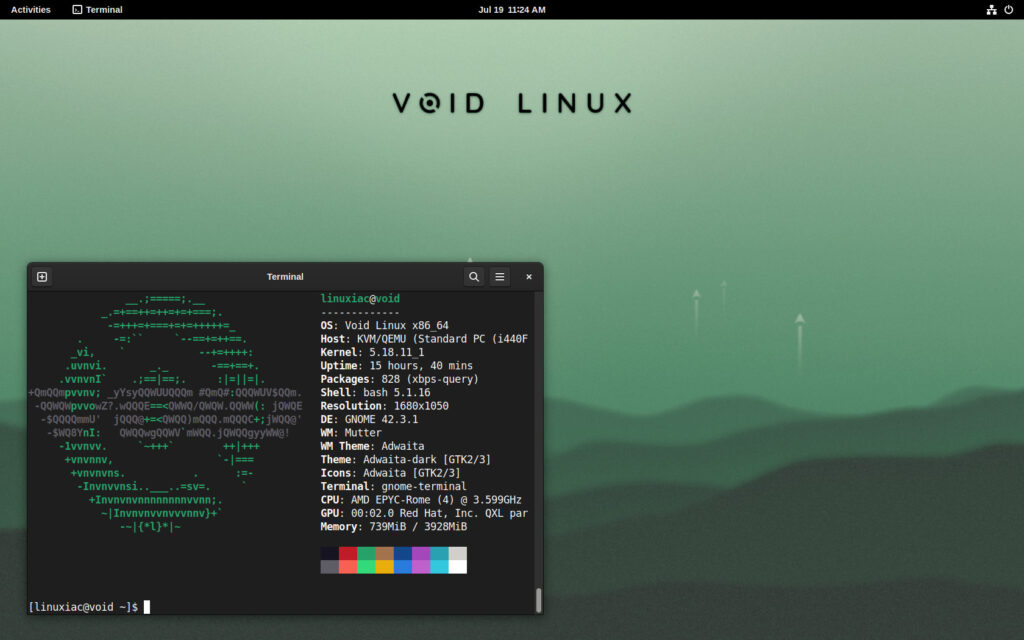Click the 'OS: Void Linux x86_64' line
The width and height of the screenshot is (1024, 640).
click(x=385, y=325)
